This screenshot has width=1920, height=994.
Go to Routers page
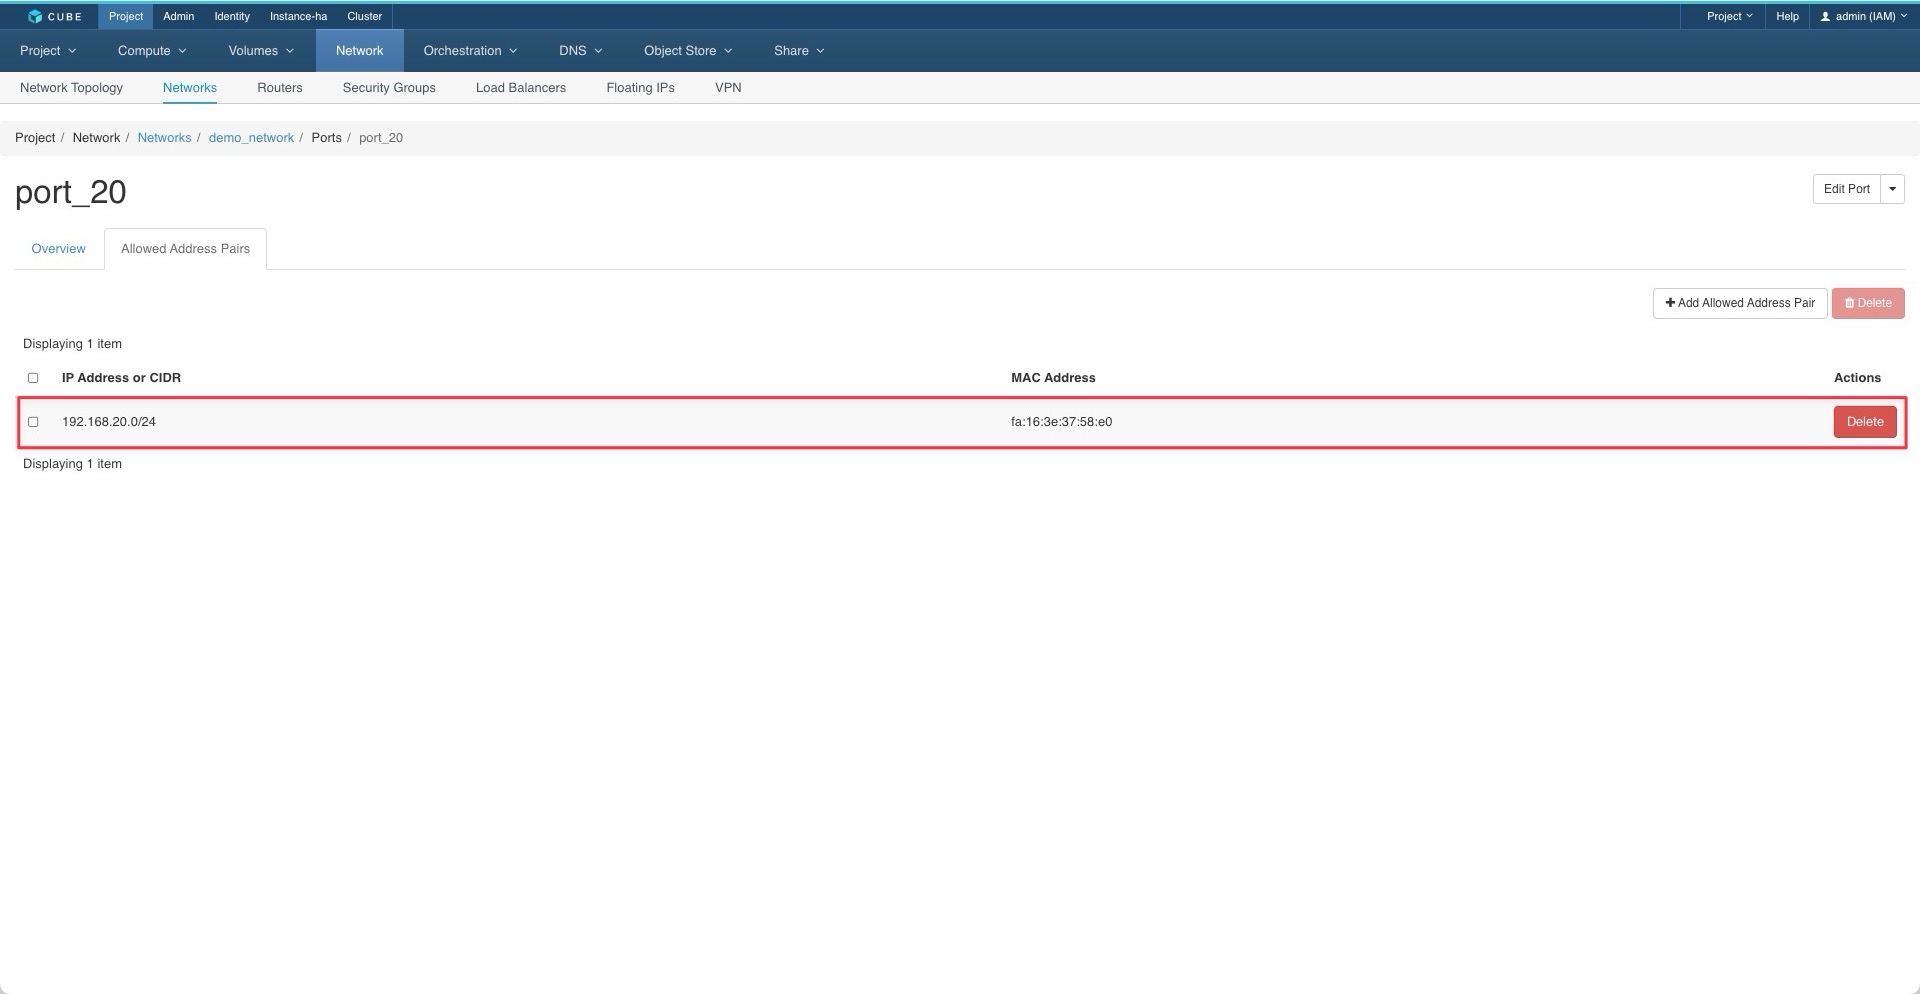[x=280, y=88]
